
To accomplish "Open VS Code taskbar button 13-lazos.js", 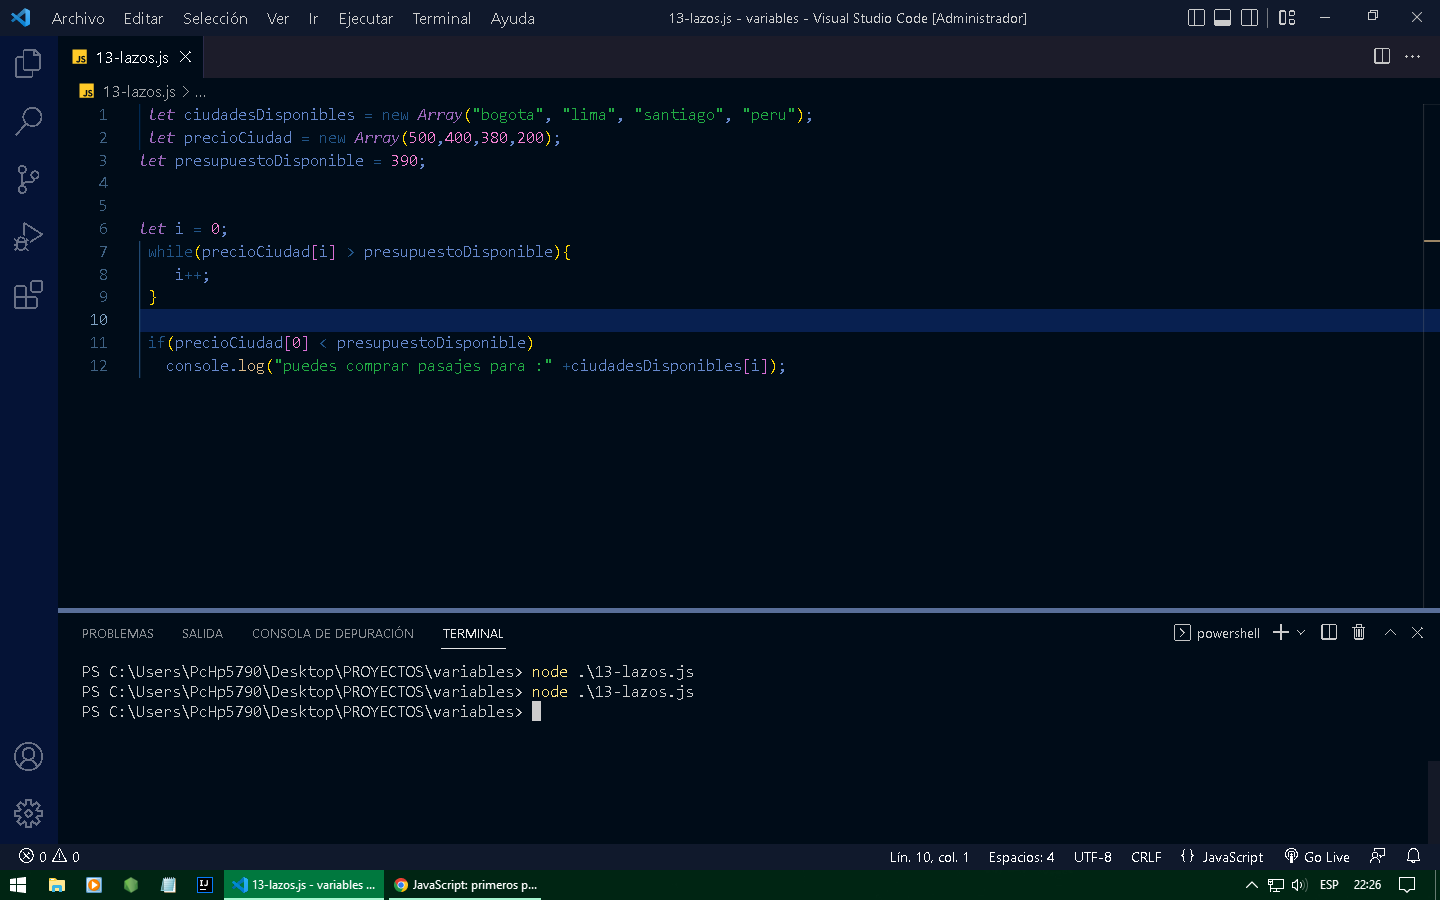I will (x=304, y=885).
